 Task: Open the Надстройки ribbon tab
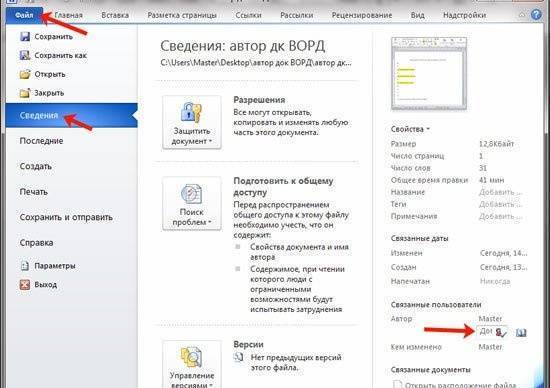[x=464, y=15]
